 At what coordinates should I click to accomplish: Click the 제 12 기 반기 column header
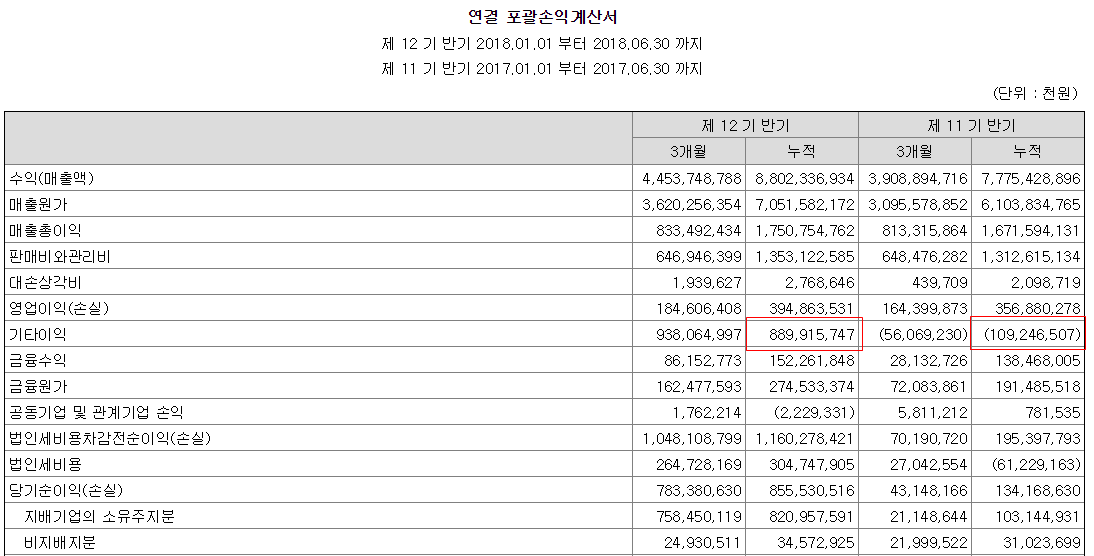pos(745,126)
